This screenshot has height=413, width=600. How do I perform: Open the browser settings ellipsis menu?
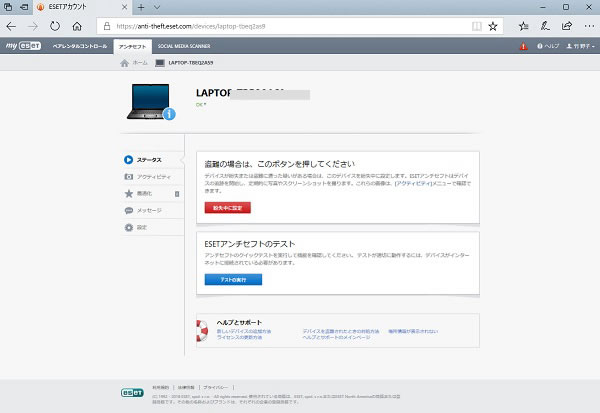[x=589, y=26]
